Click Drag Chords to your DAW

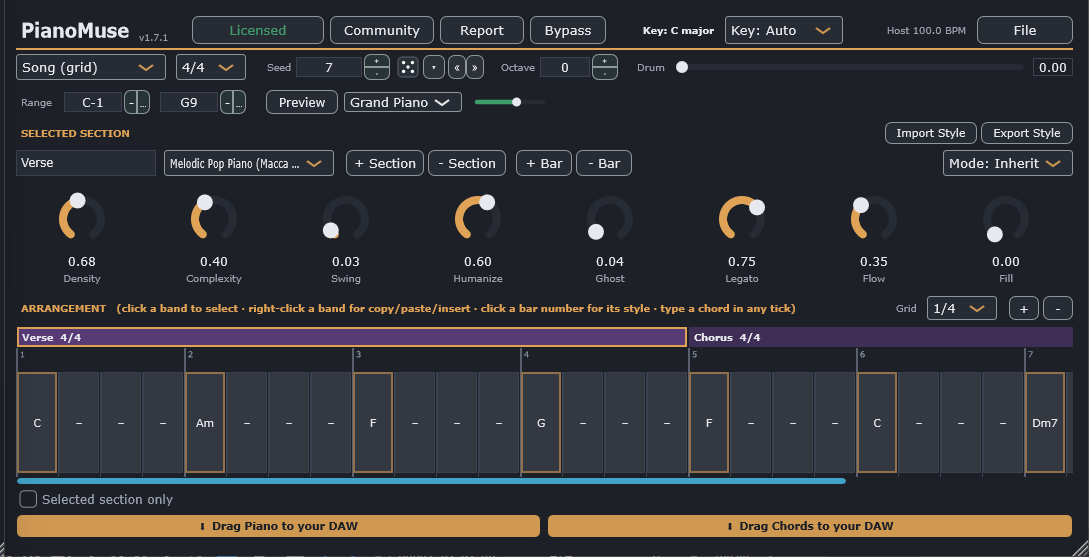pyautogui.click(x=810, y=526)
